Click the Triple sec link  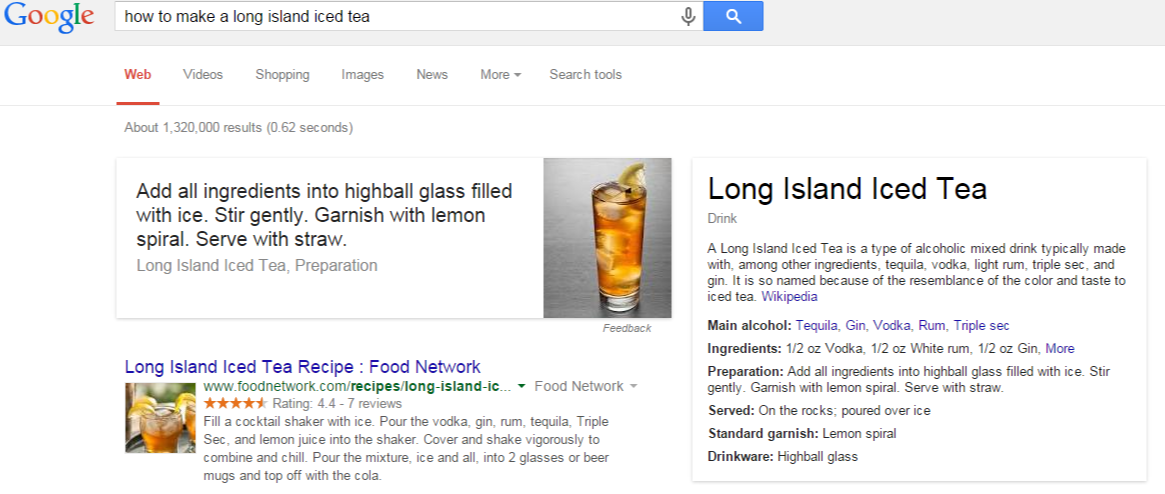coord(981,326)
